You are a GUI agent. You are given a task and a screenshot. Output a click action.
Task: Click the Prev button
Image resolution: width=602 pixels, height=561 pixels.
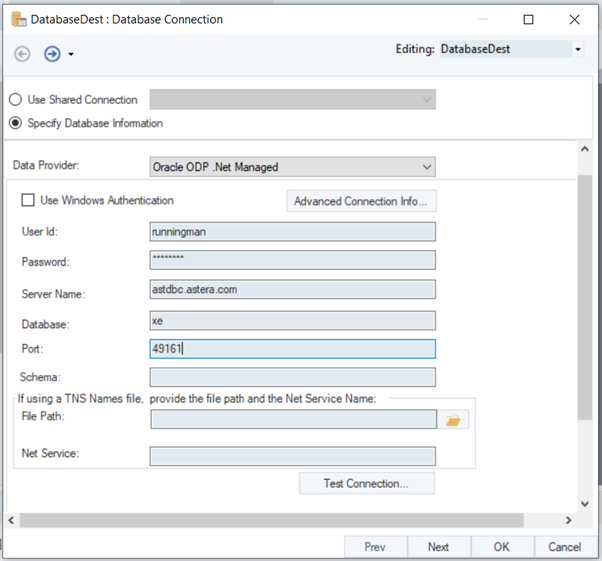pos(375,547)
